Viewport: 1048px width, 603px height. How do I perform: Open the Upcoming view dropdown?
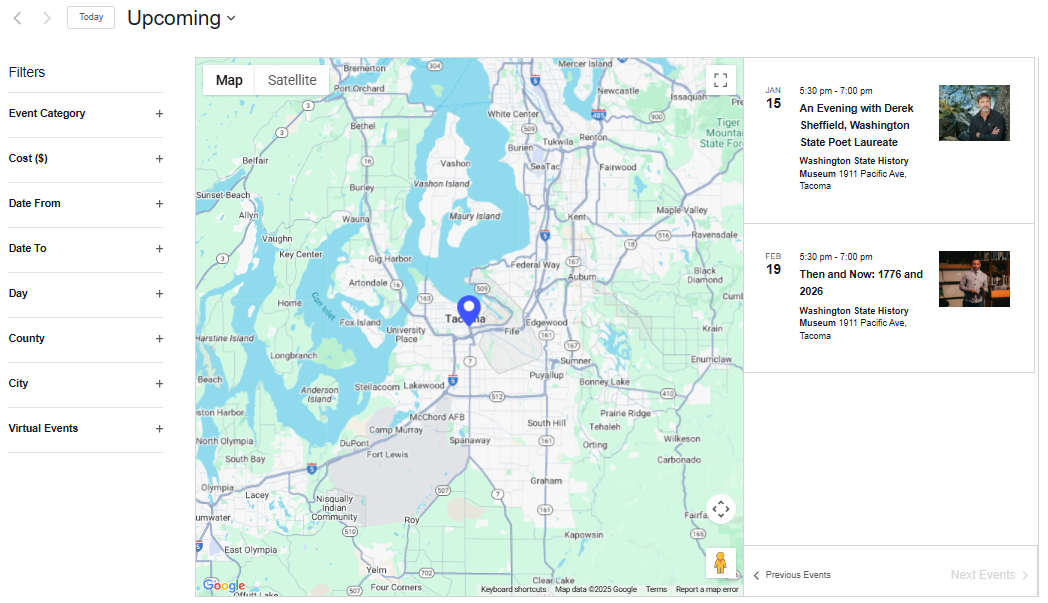(x=181, y=18)
